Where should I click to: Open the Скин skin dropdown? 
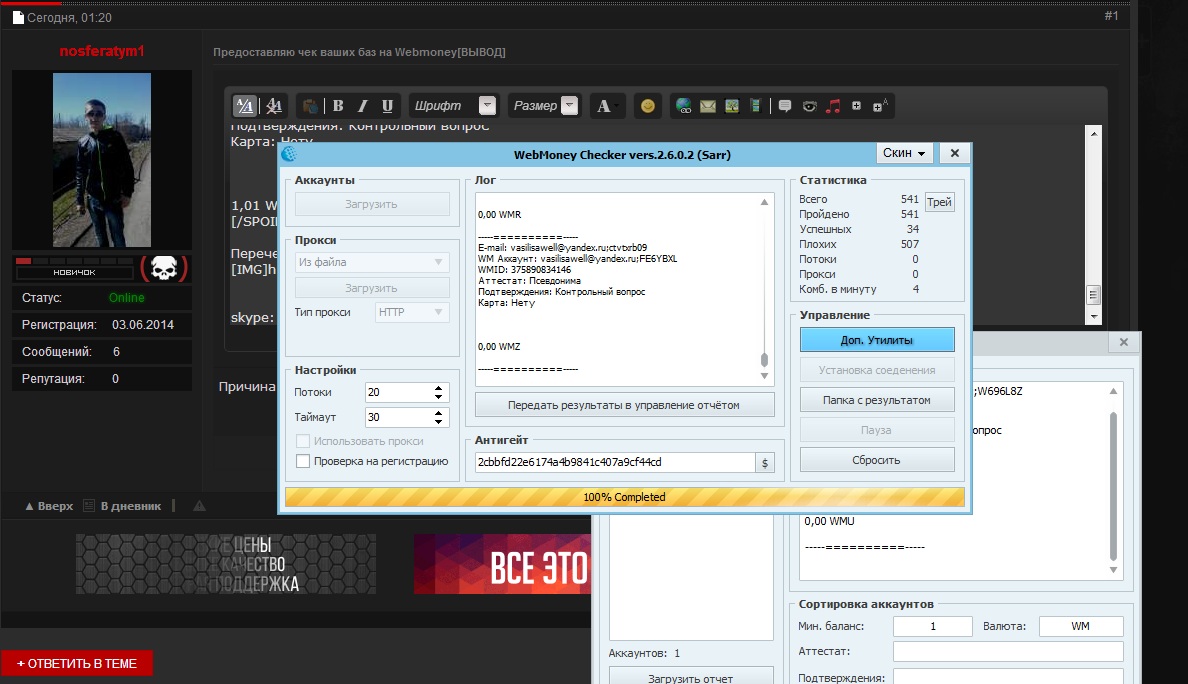click(x=904, y=153)
